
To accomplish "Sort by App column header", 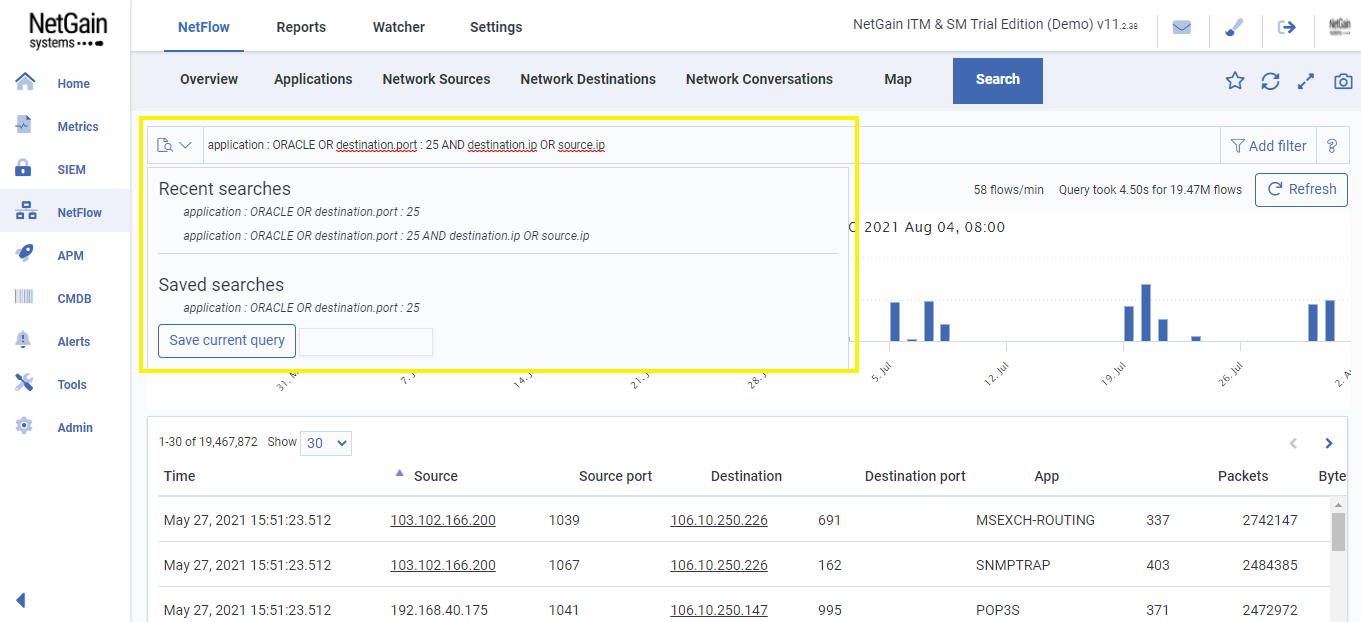I will [x=1047, y=476].
